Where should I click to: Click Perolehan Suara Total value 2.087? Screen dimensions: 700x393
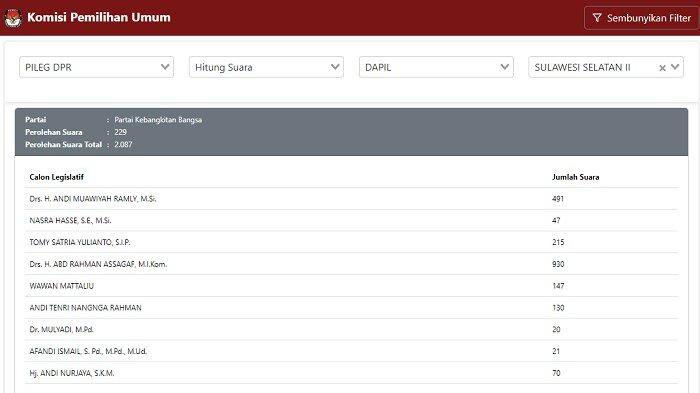[x=123, y=144]
